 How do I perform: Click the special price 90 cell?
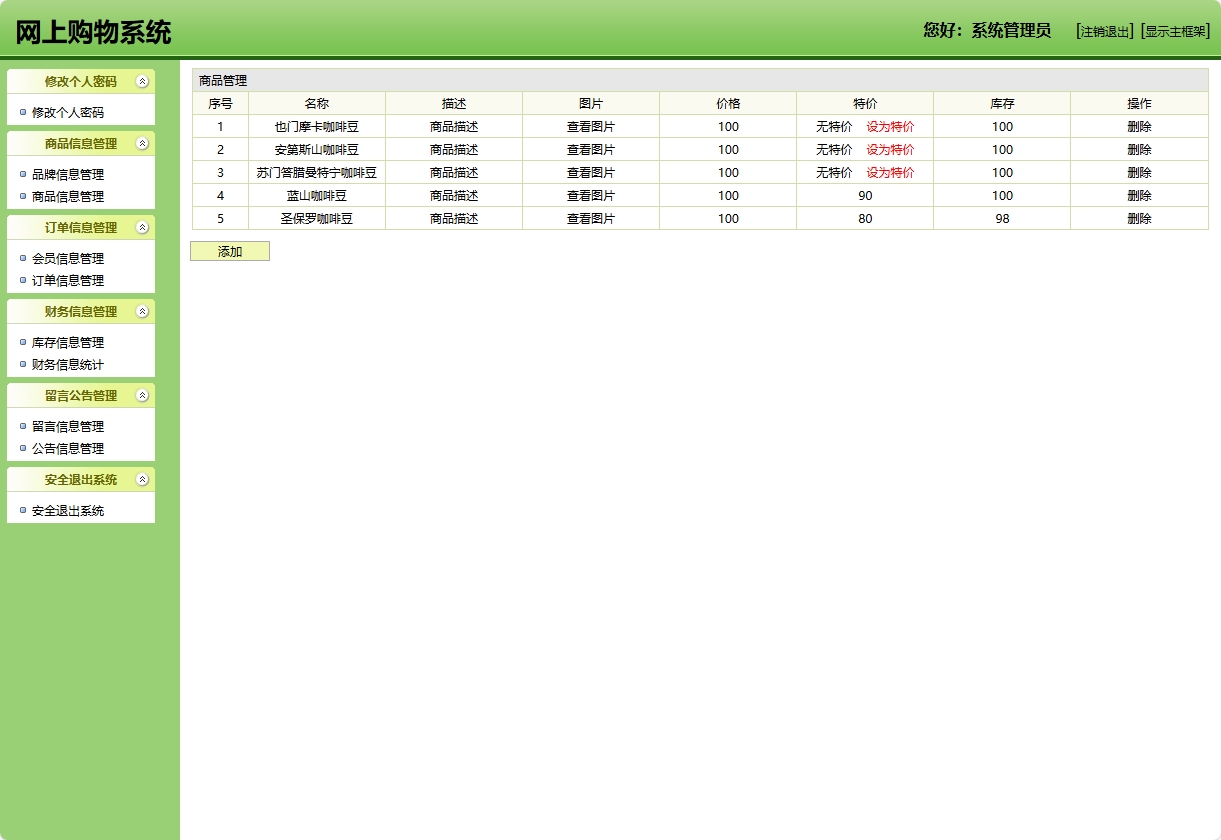click(865, 195)
